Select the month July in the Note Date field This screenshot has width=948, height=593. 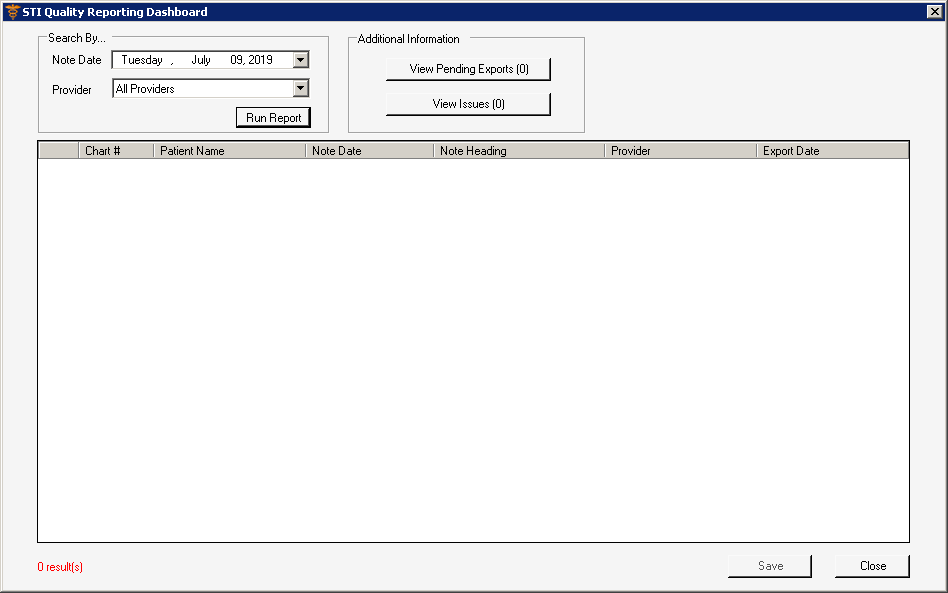tap(201, 60)
